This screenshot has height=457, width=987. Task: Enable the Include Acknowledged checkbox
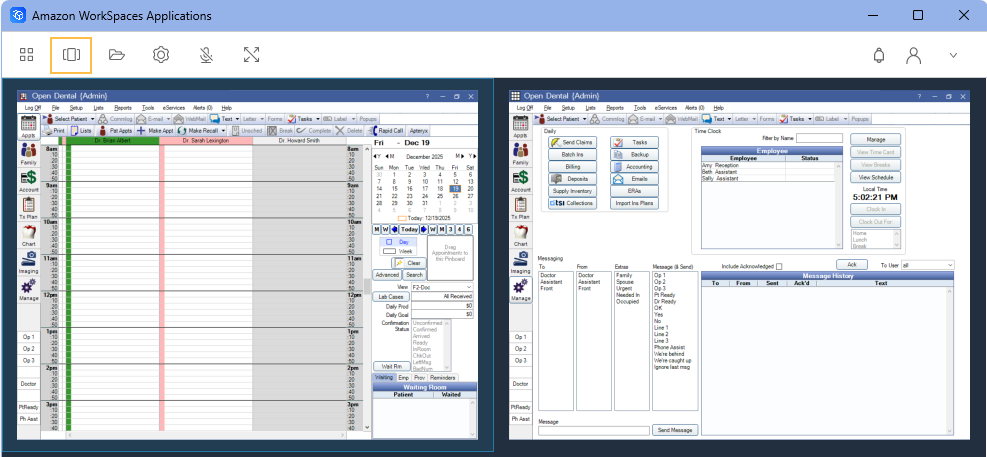click(x=779, y=266)
